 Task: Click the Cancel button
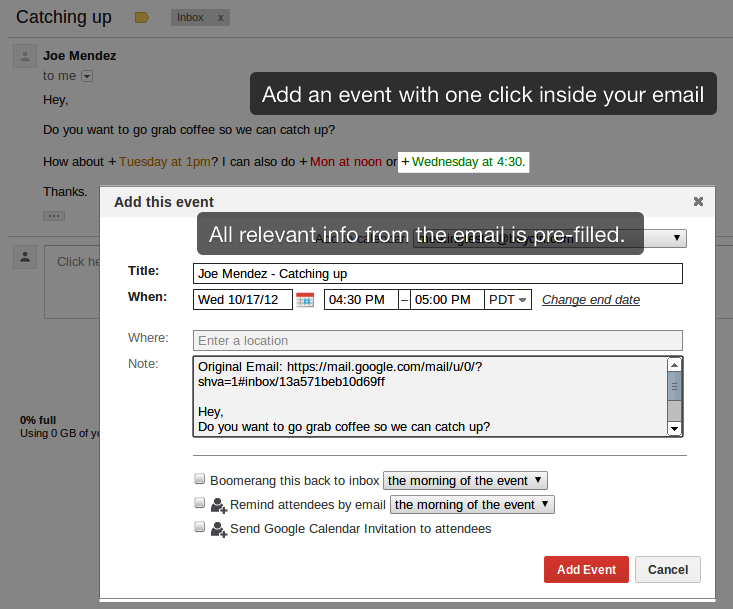point(668,569)
